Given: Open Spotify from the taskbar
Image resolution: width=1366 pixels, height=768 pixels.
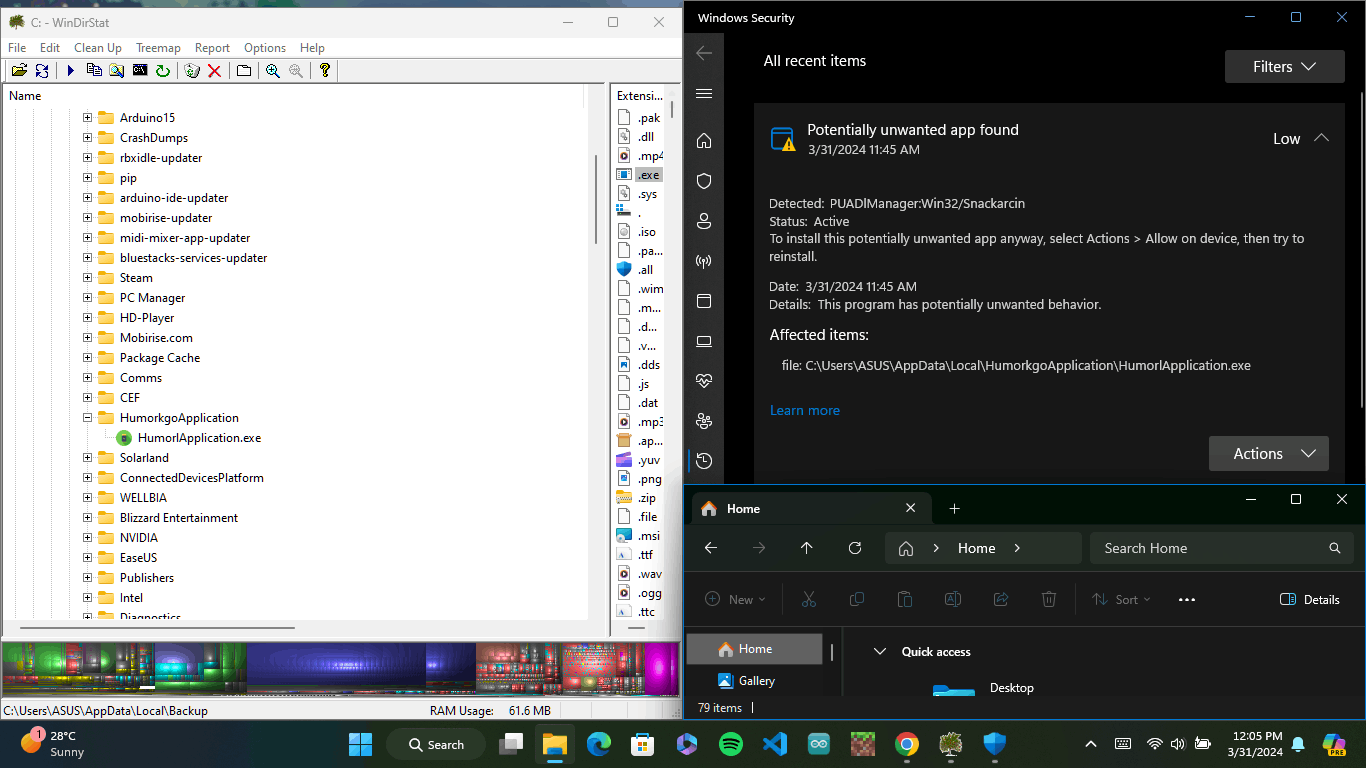Looking at the screenshot, I should point(731,744).
